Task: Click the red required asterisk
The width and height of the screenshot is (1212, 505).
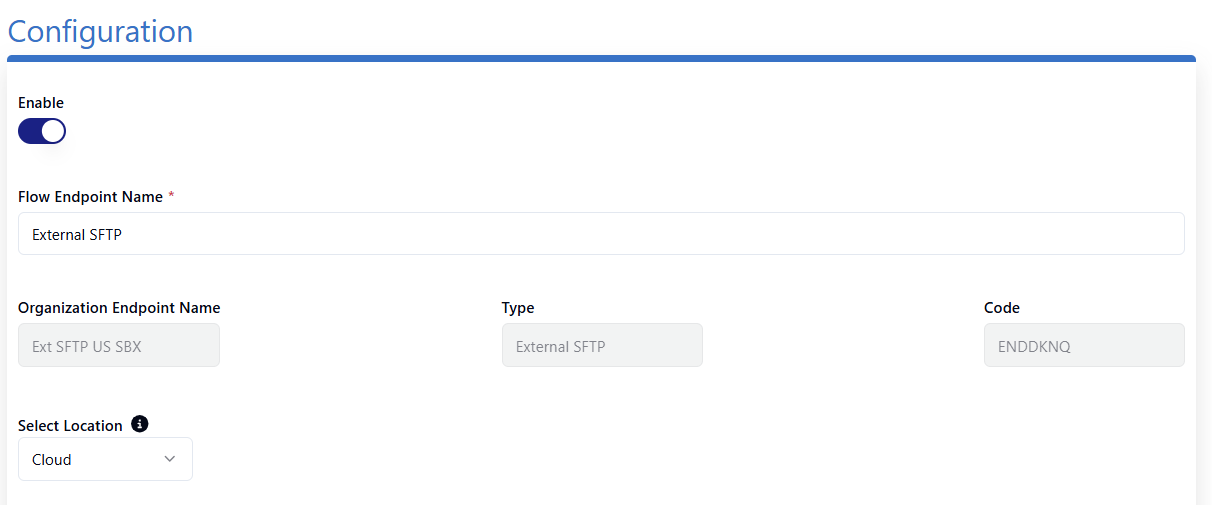Action: point(171,196)
